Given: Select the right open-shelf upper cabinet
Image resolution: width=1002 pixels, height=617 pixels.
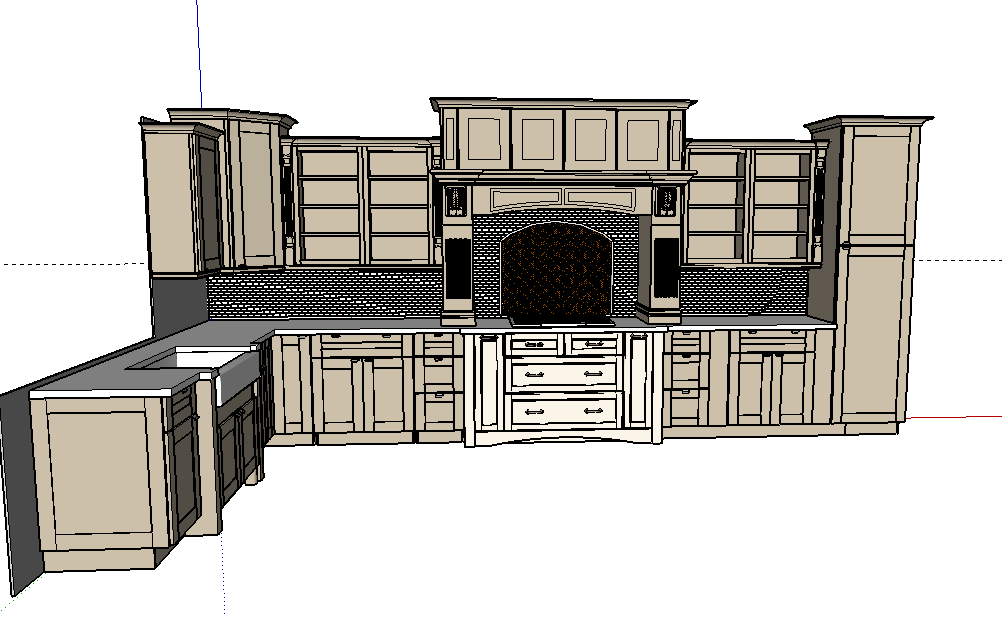Looking at the screenshot, I should pyautogui.click(x=750, y=205).
